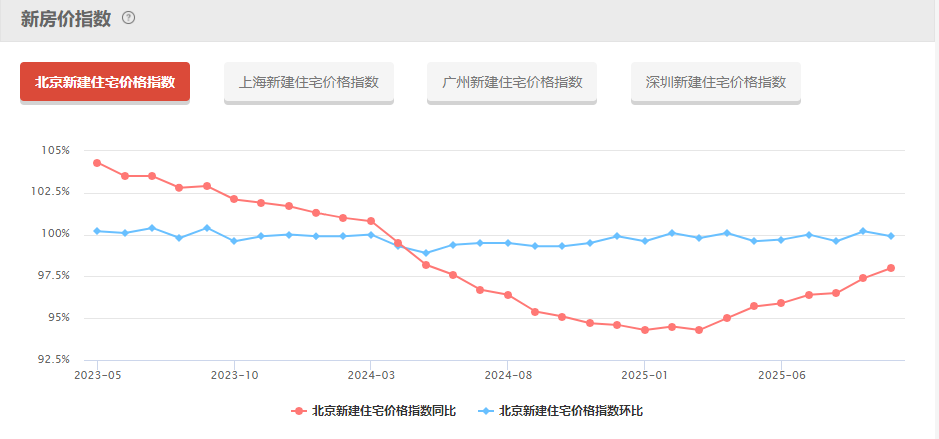Viewport: 939px width, 439px height.
Task: Click lowest red point near 2025-01
Action: click(644, 330)
